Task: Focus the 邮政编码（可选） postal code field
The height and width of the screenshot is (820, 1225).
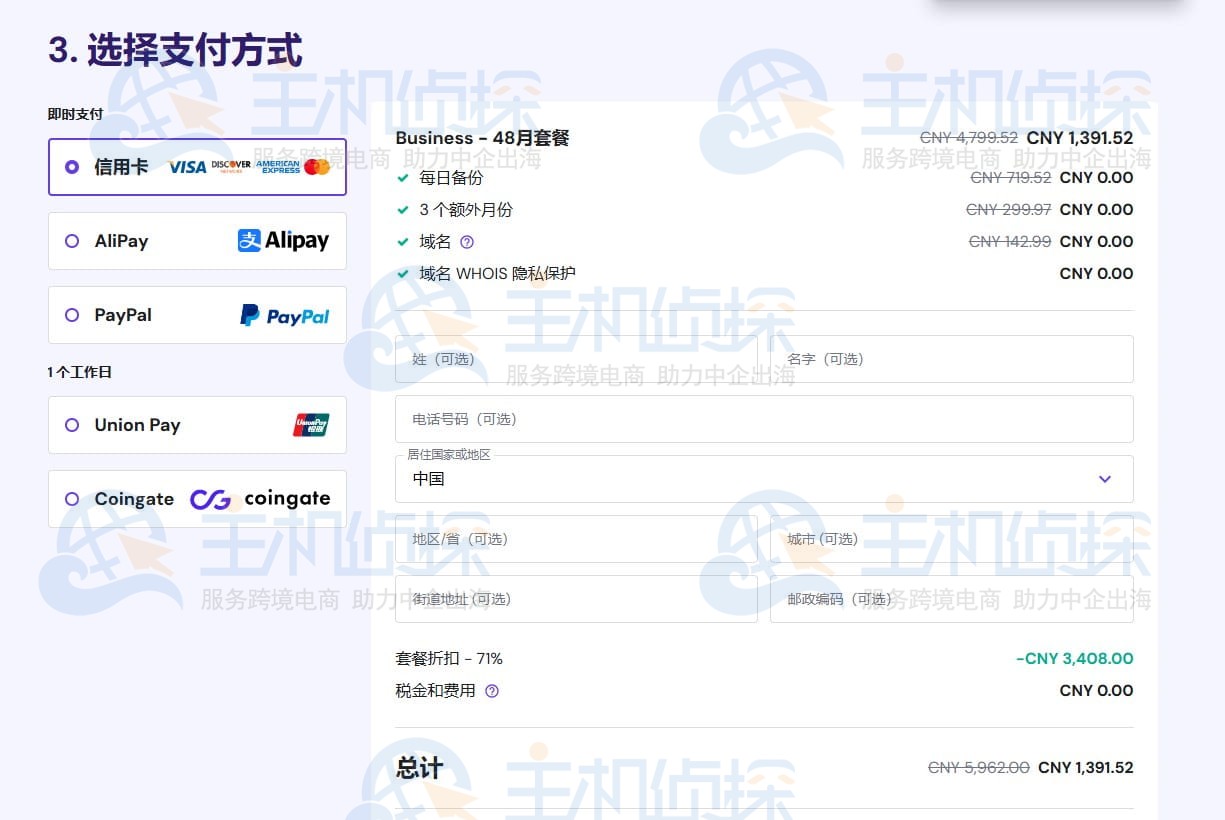Action: tap(952, 599)
